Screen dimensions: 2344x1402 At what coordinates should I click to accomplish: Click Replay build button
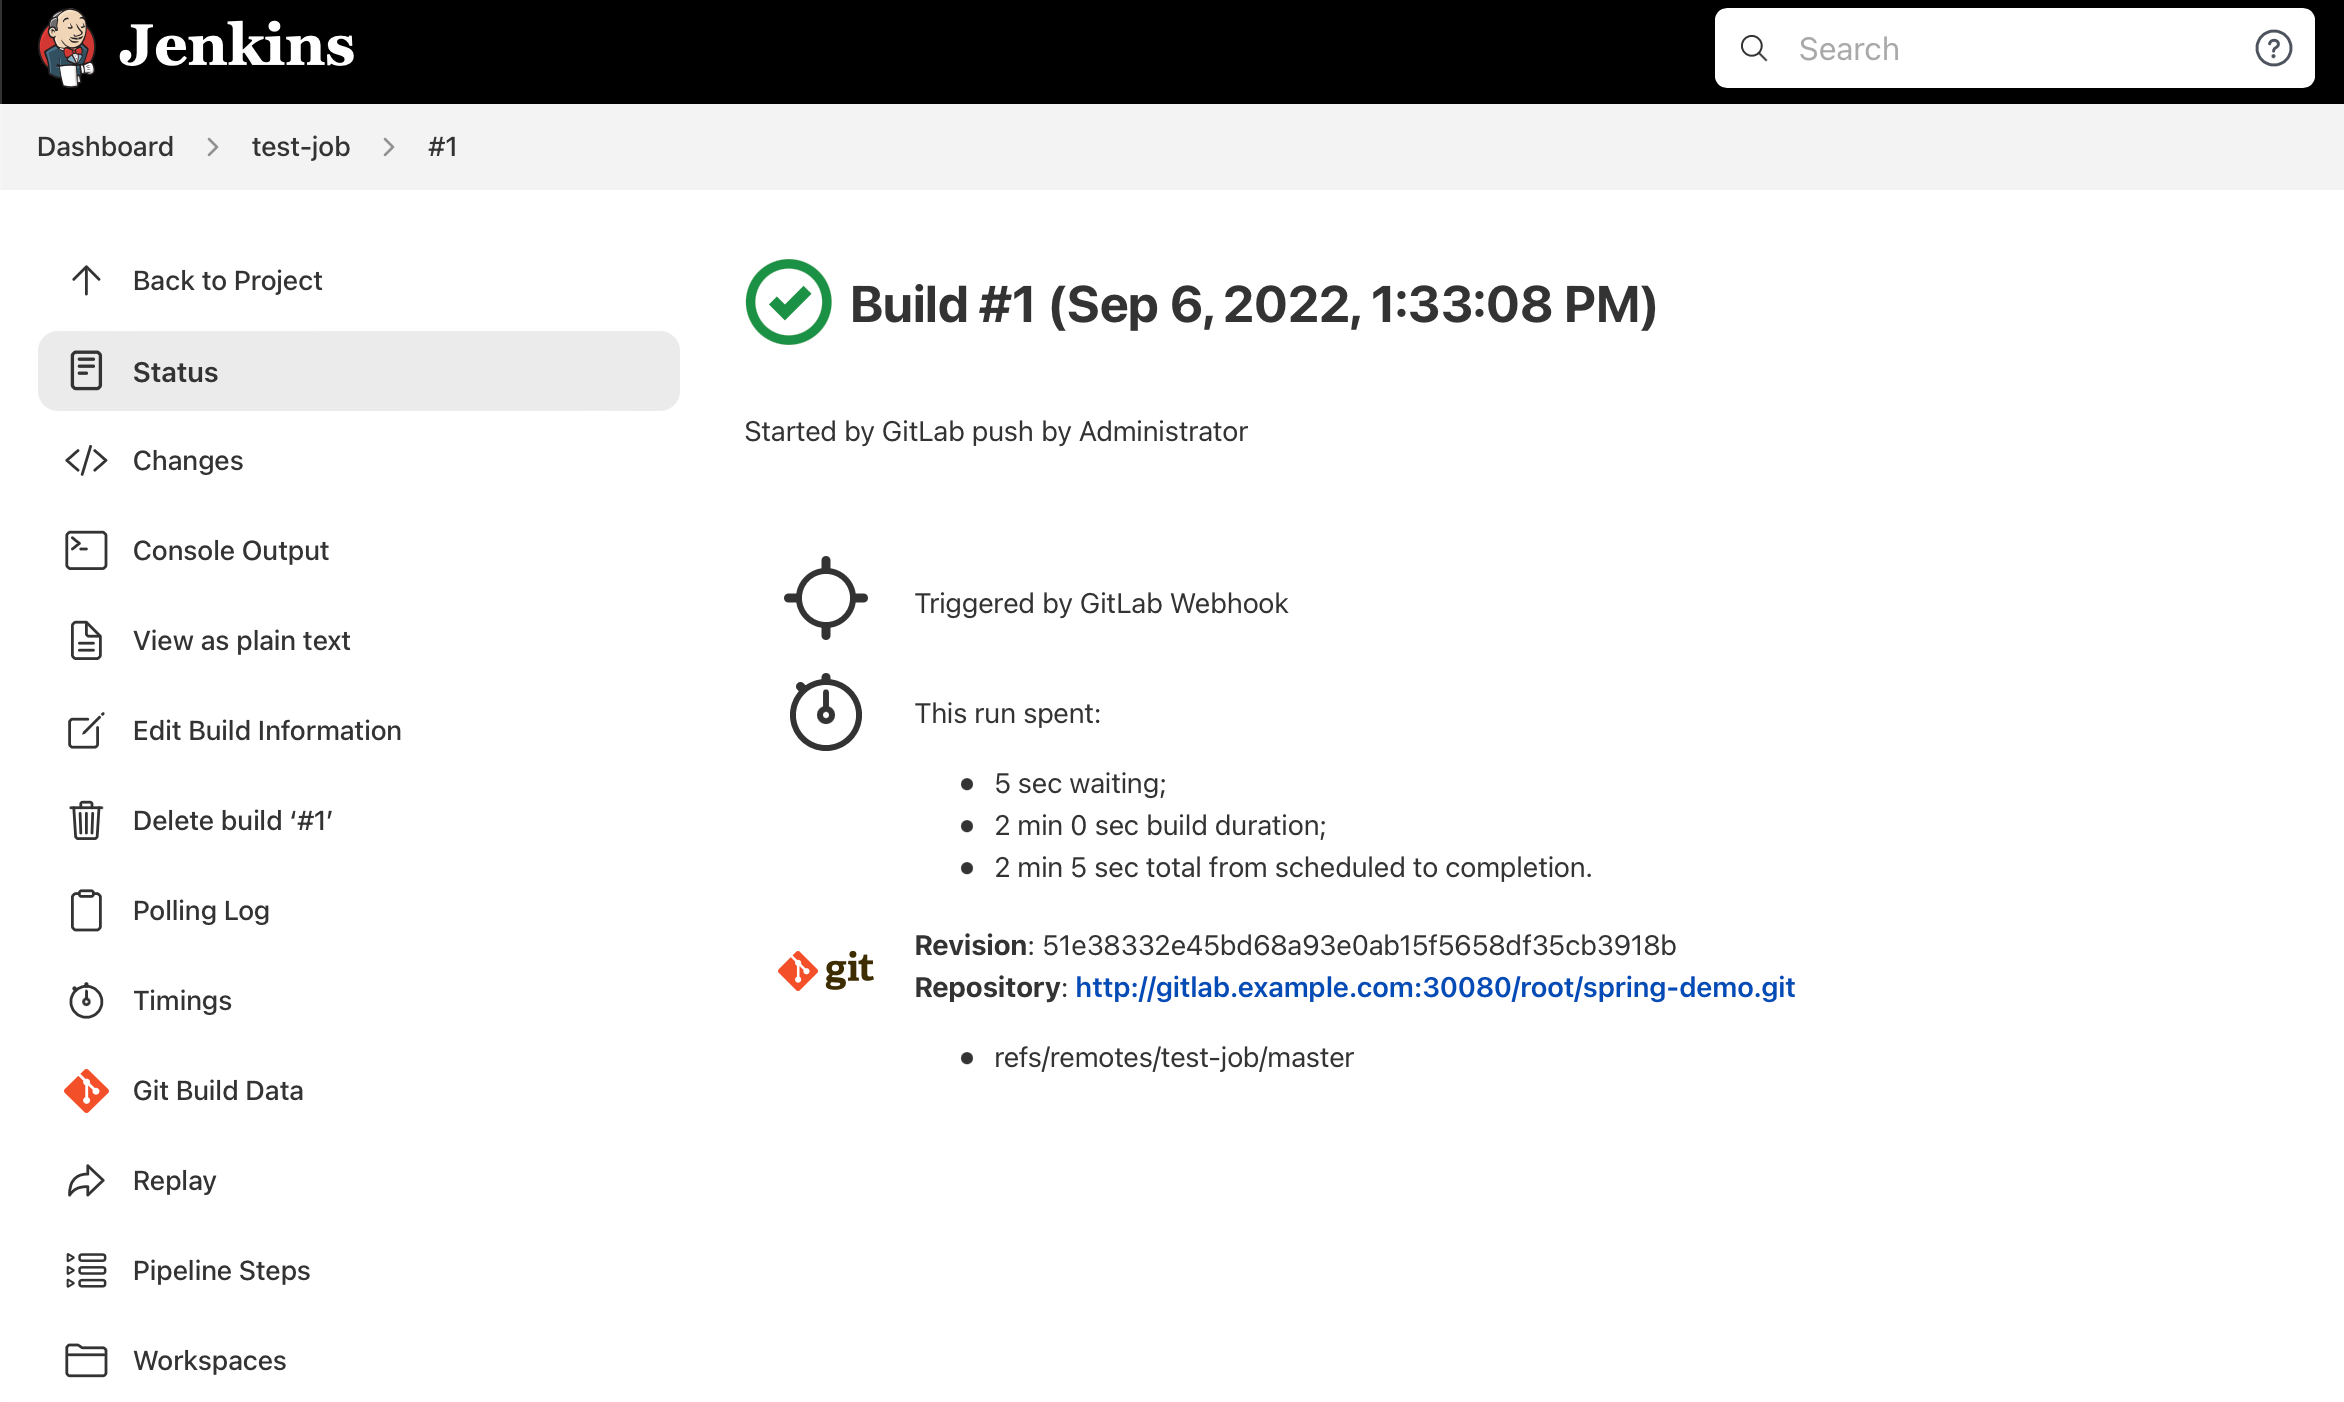(x=174, y=1180)
